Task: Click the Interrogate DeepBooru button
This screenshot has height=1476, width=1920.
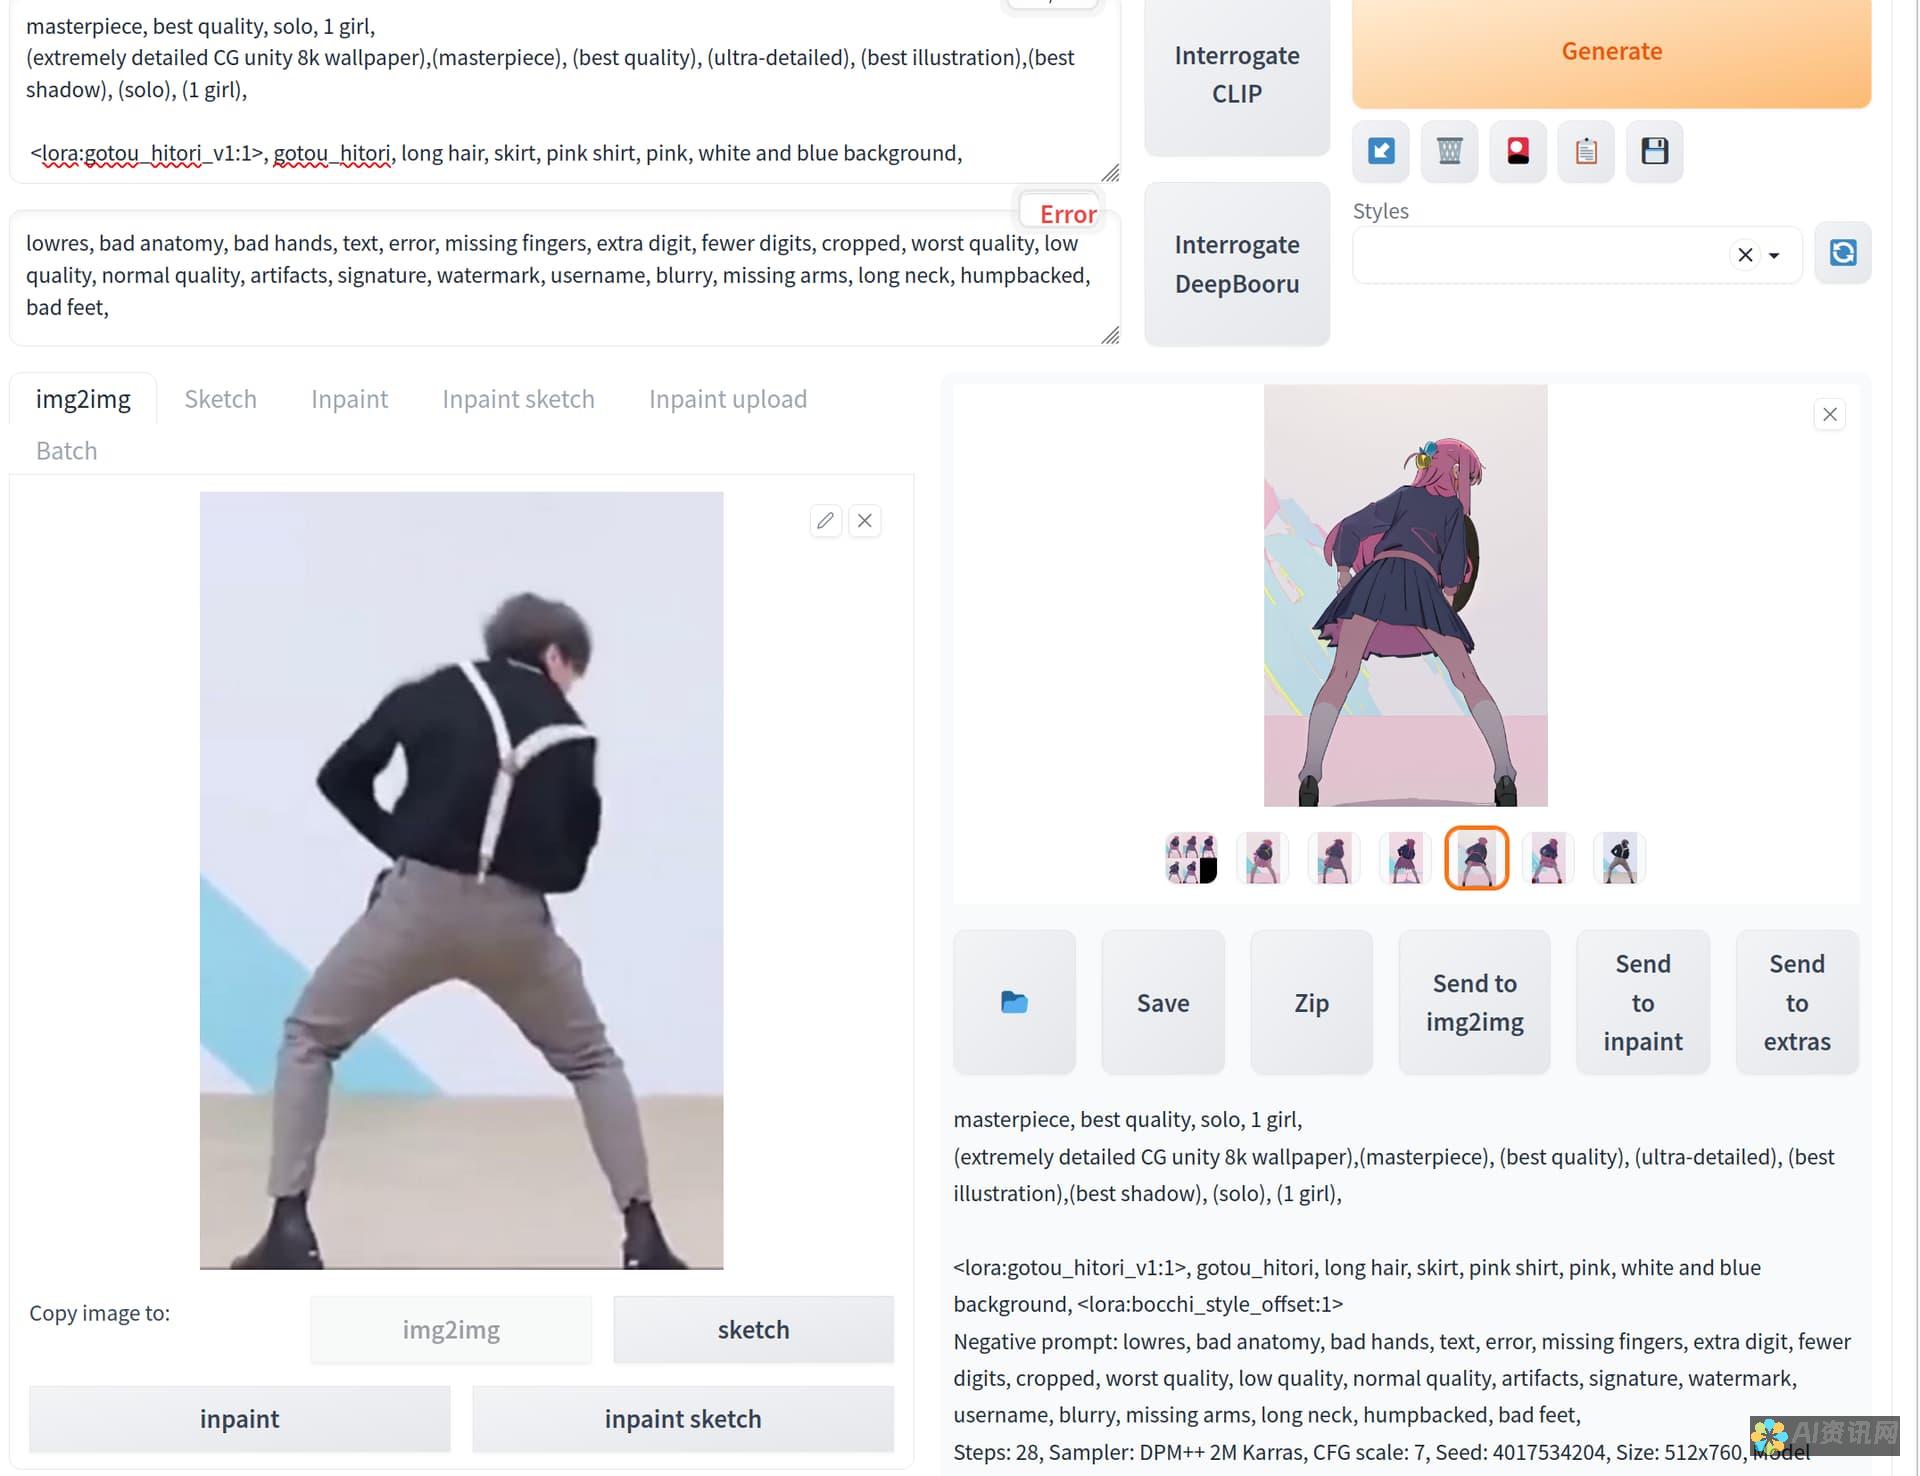Action: (1237, 264)
